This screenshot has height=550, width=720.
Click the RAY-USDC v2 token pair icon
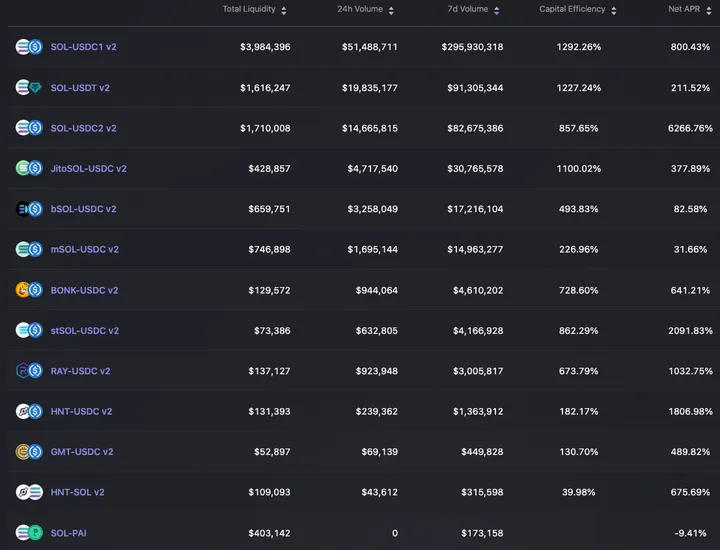click(28, 371)
